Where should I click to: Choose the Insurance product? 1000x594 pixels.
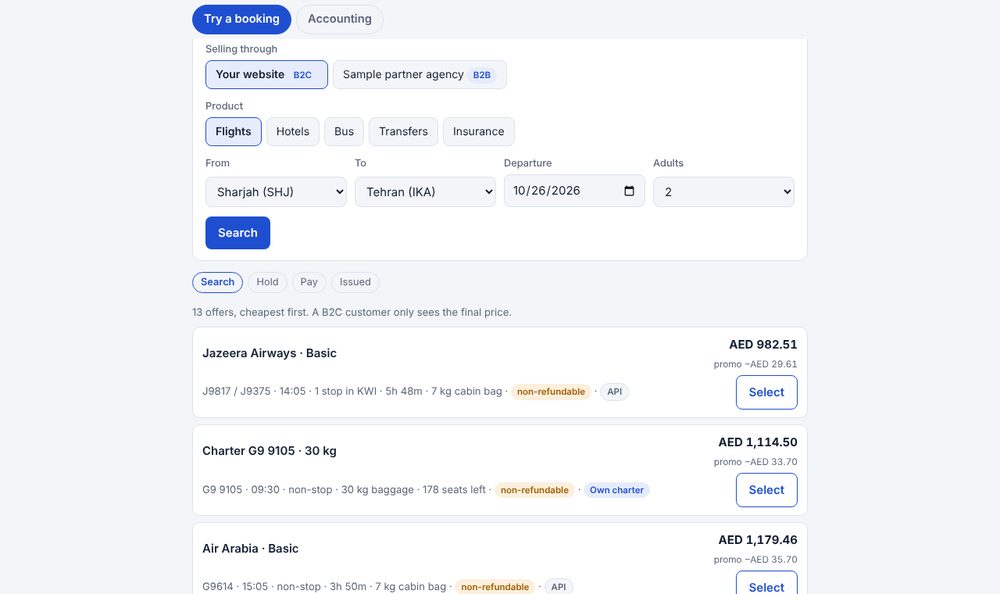pyautogui.click(x=478, y=131)
